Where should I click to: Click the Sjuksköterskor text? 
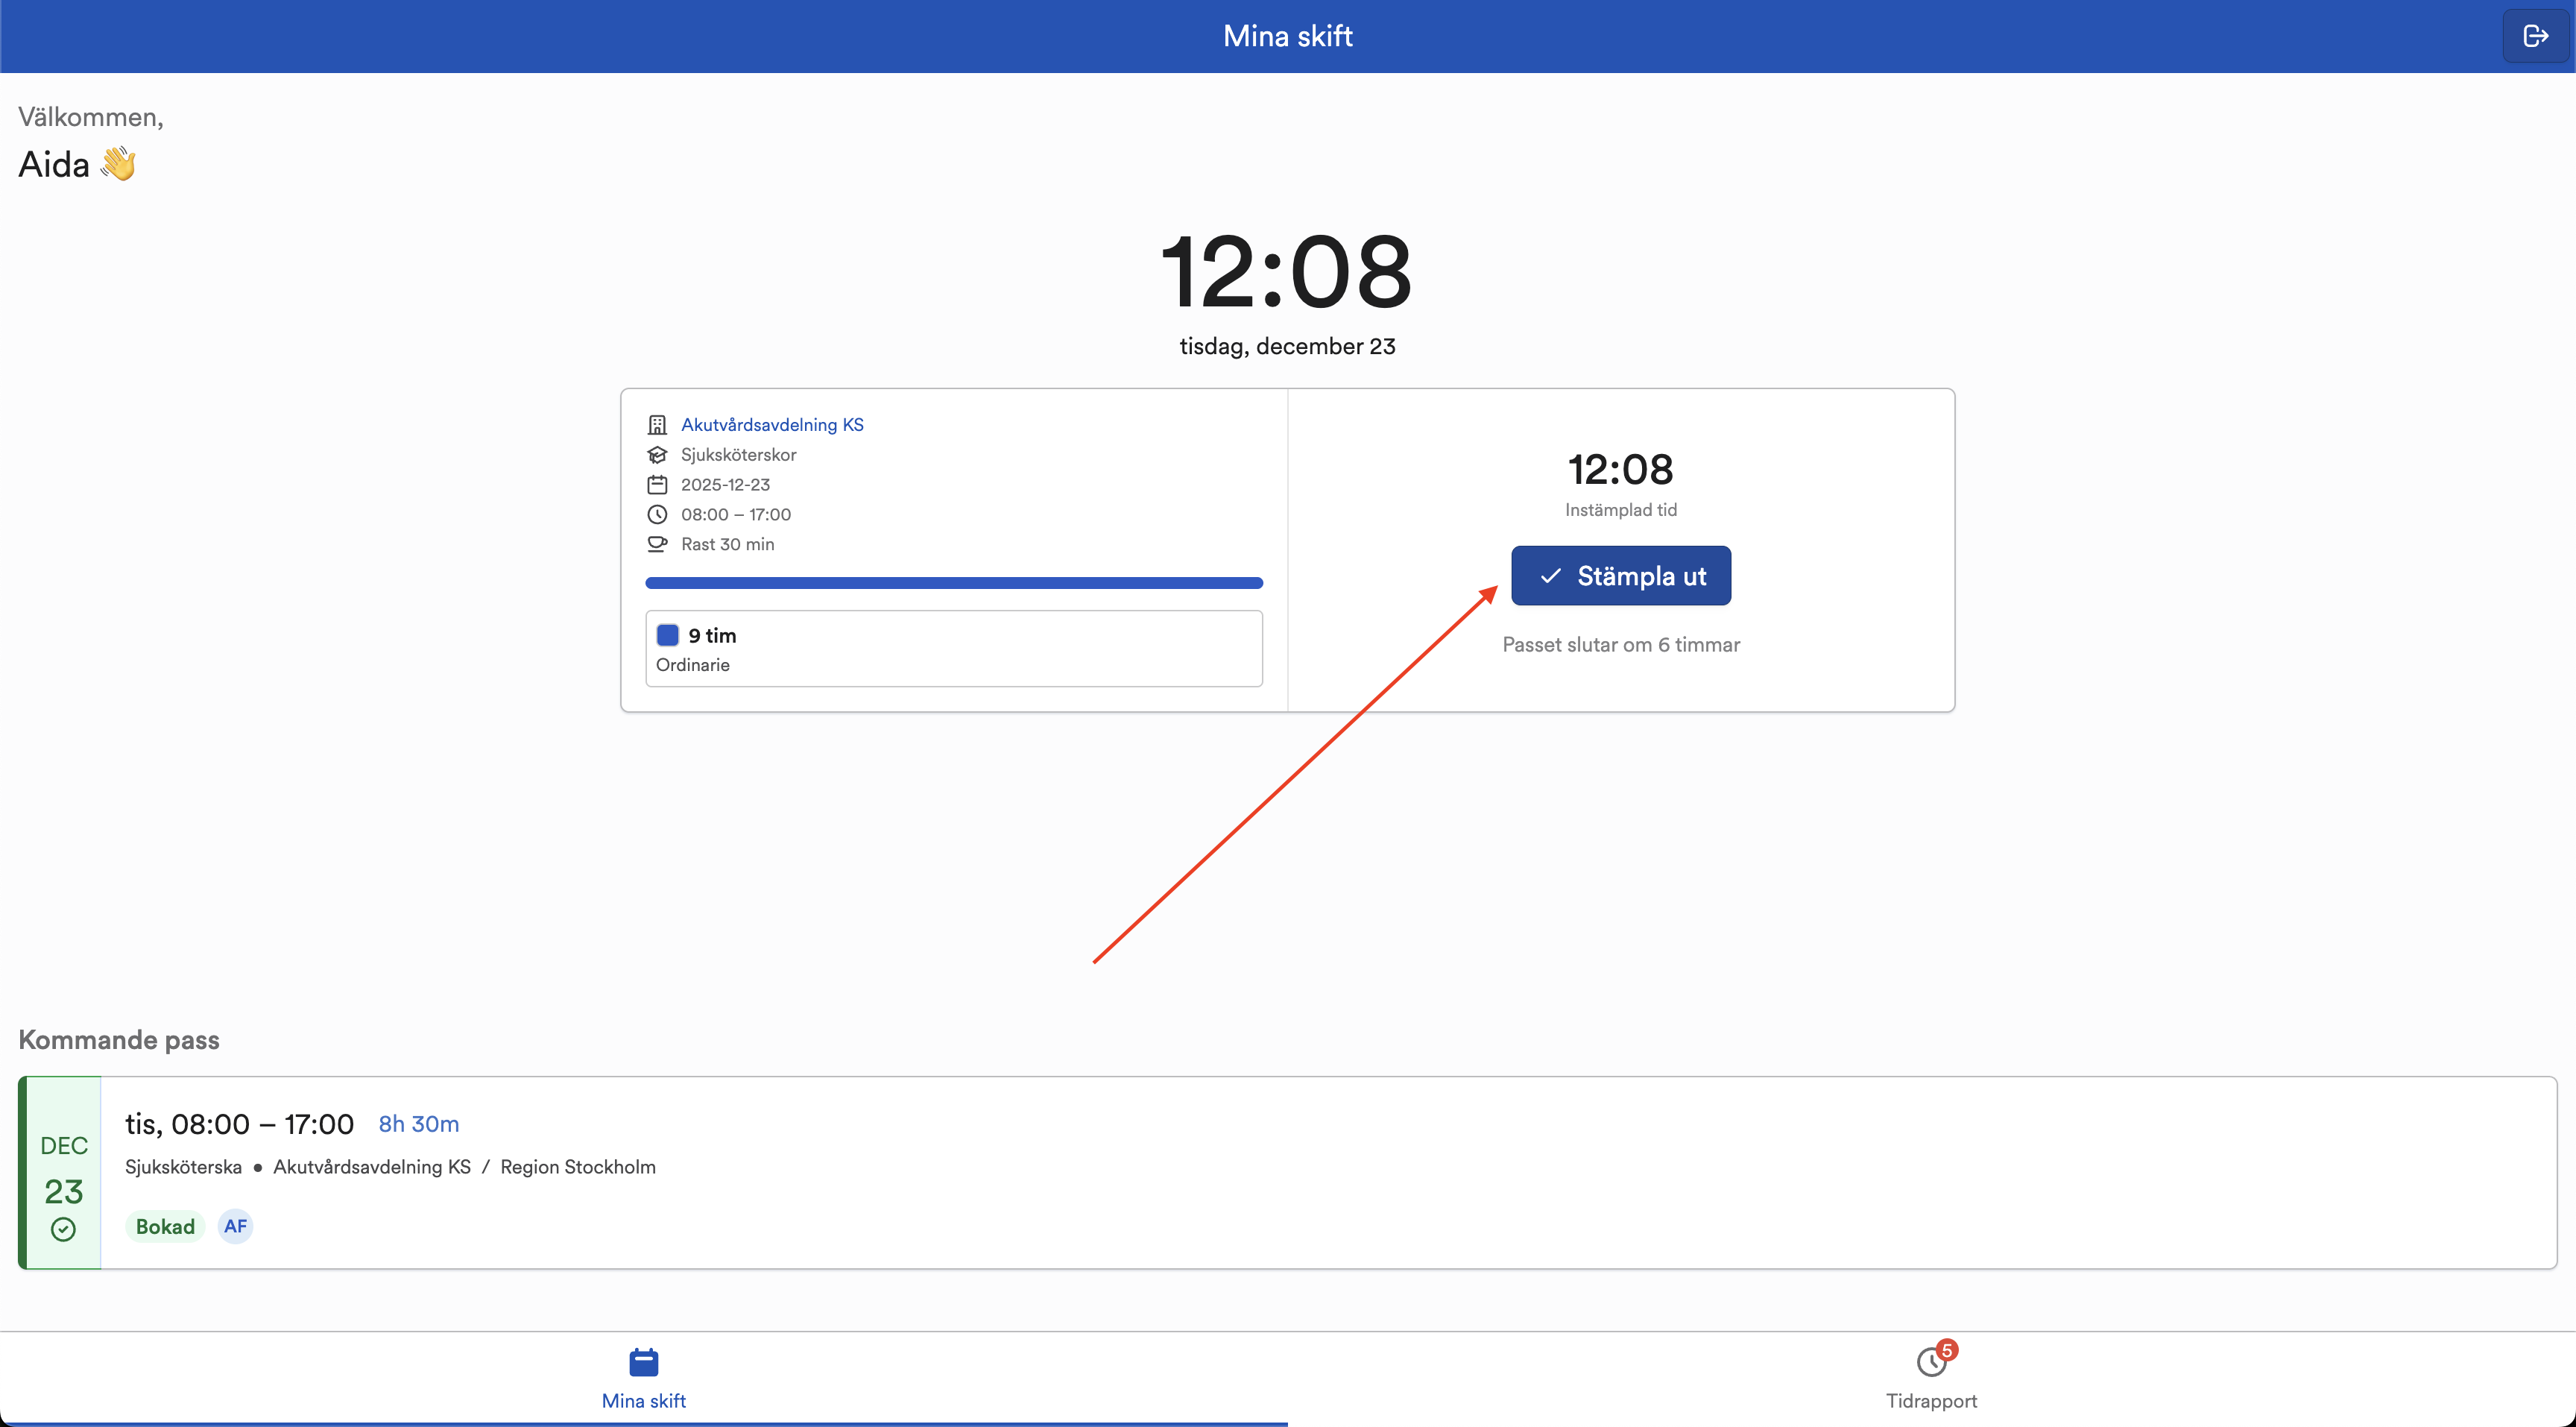click(x=739, y=455)
